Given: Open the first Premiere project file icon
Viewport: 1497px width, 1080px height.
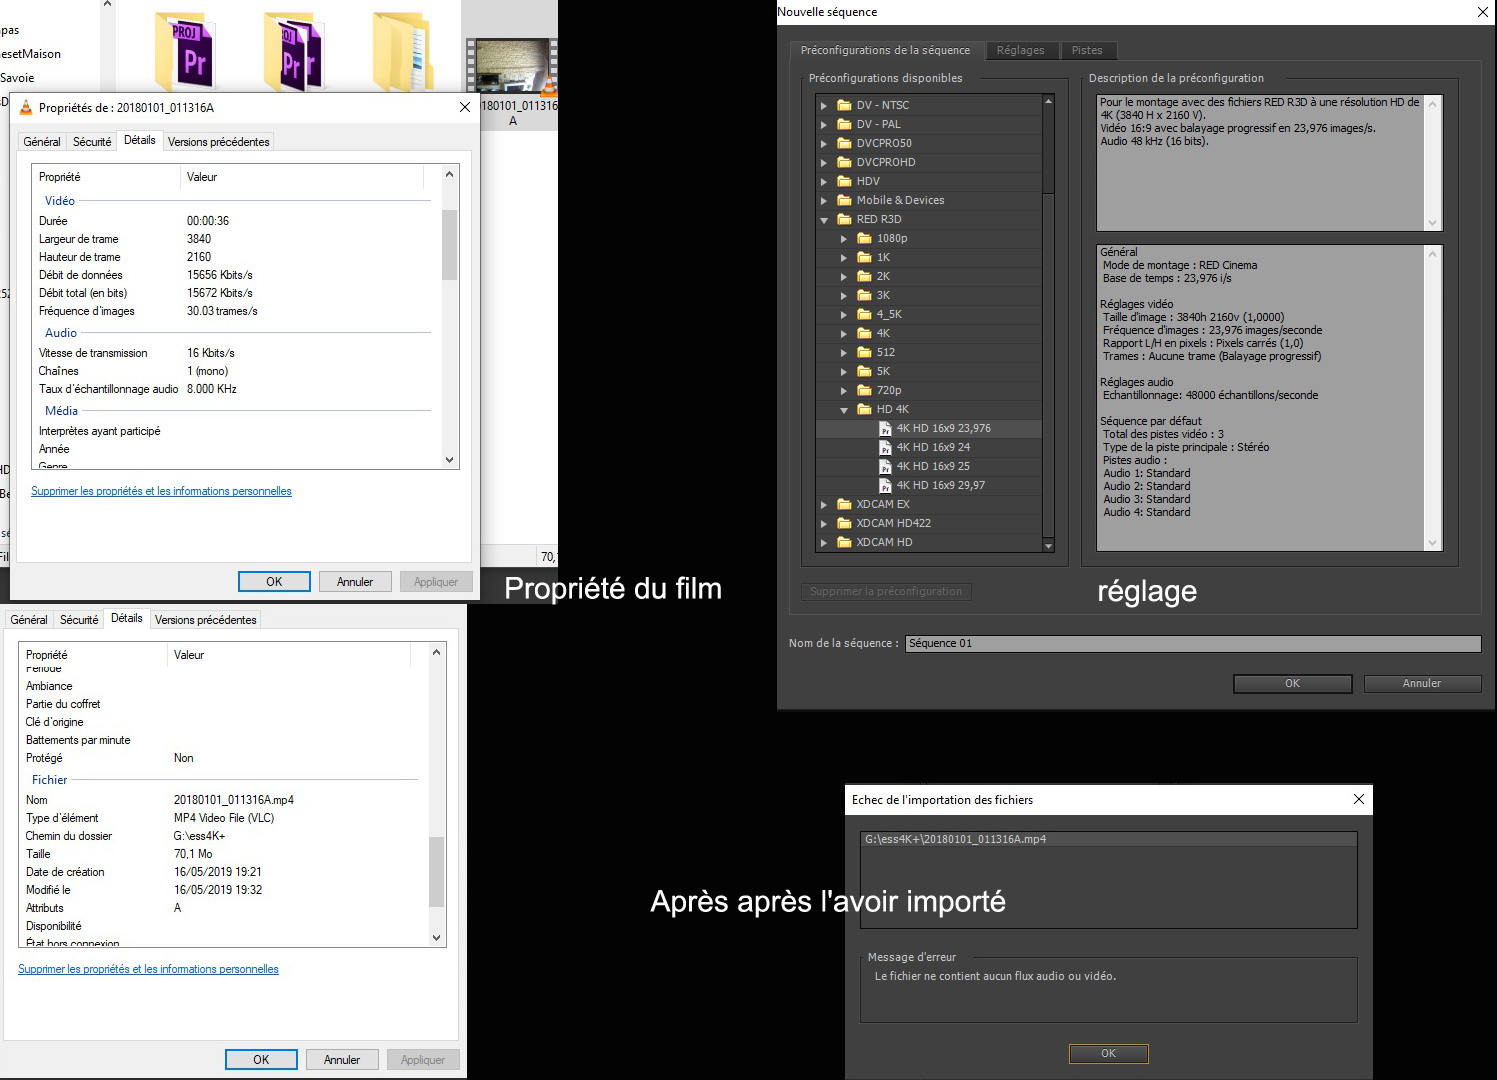Looking at the screenshot, I should coord(185,52).
